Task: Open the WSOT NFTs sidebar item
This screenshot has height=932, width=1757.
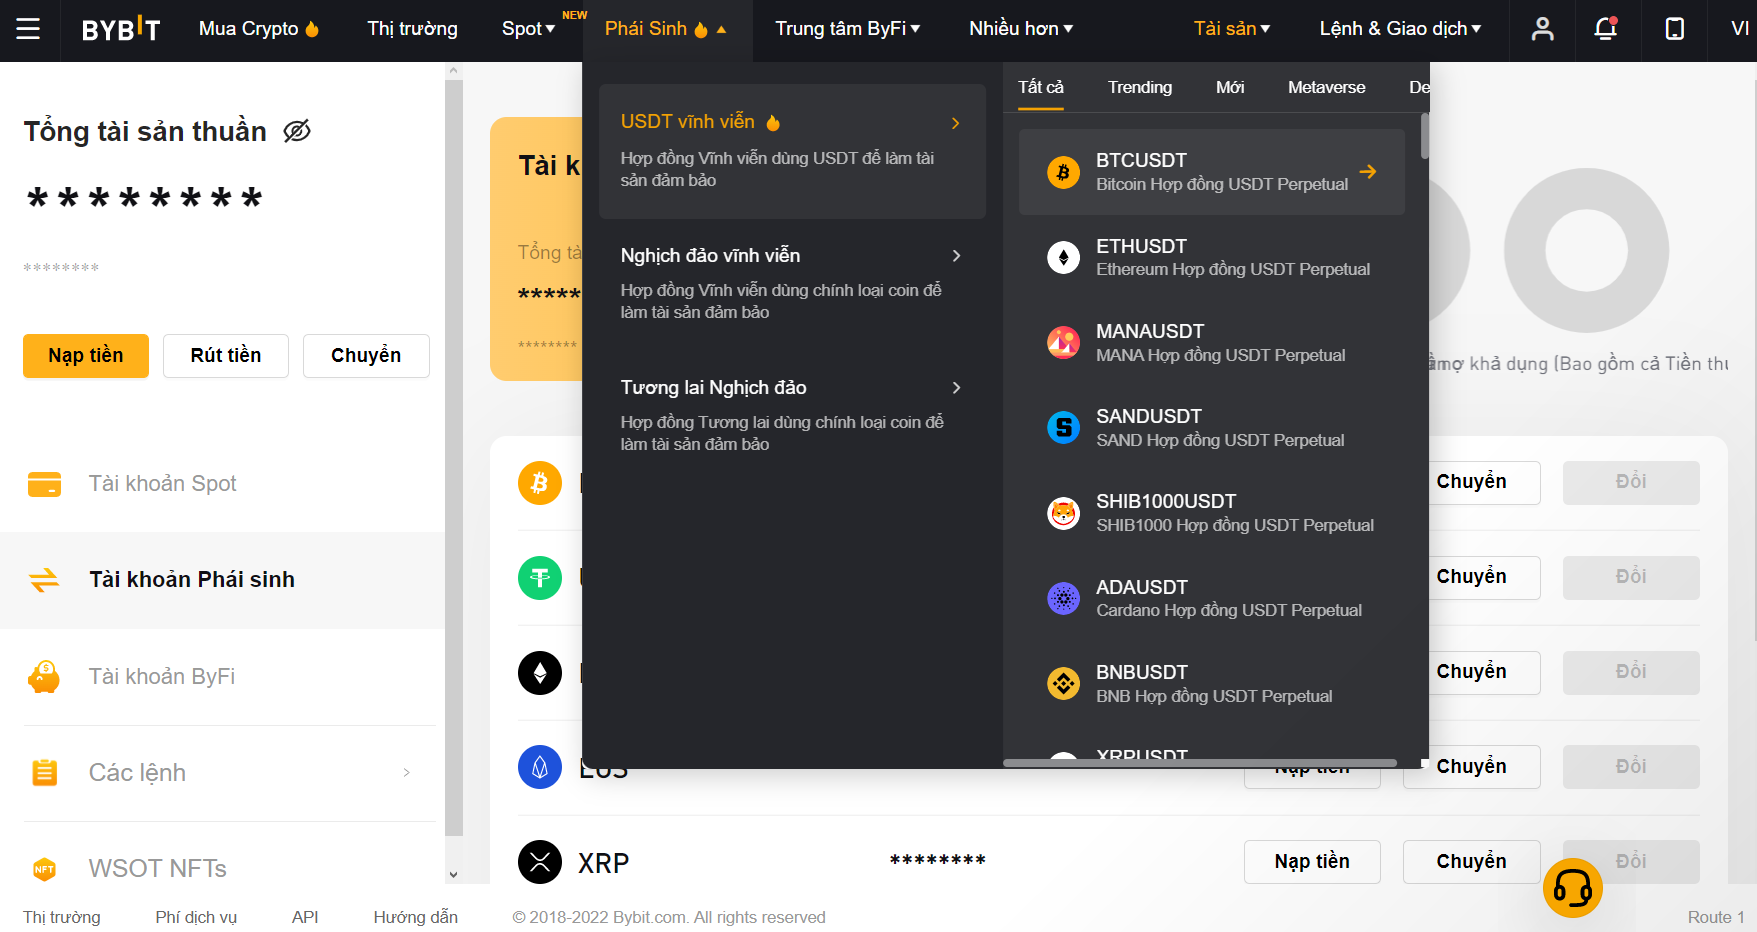Action: 222,869
